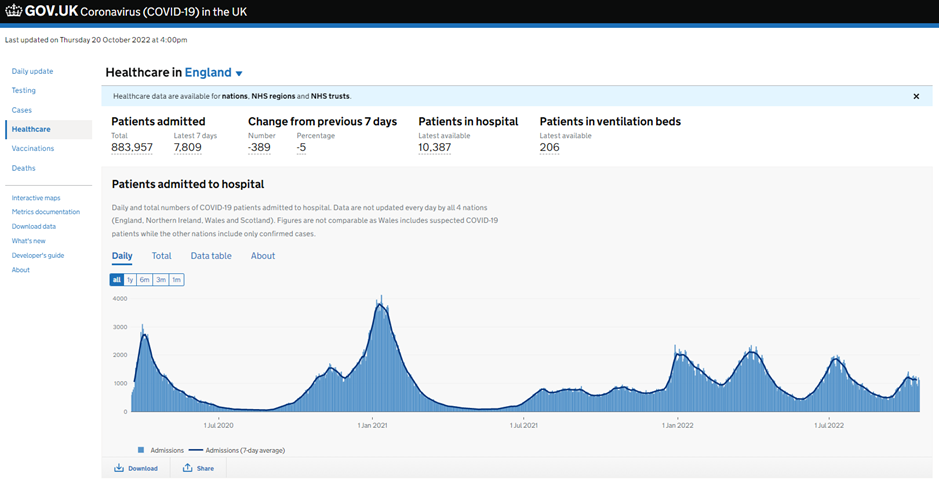Go to Vaccinations in sidebar

(x=33, y=148)
